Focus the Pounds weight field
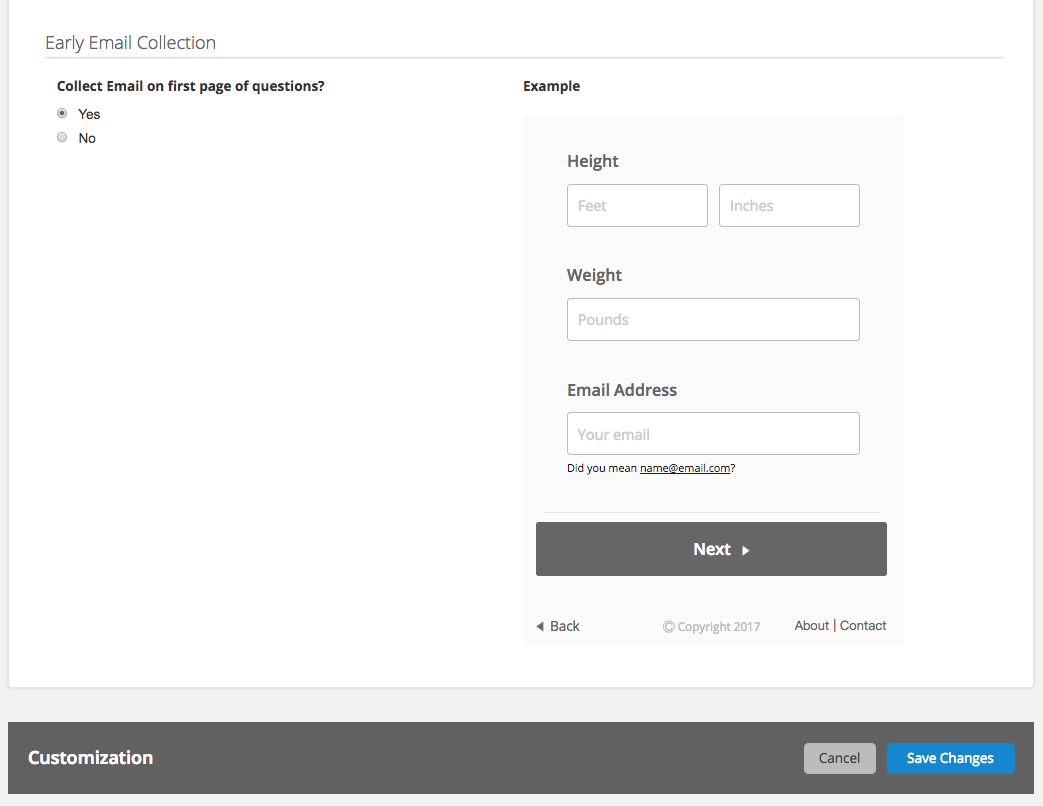This screenshot has width=1043, height=806. click(713, 319)
